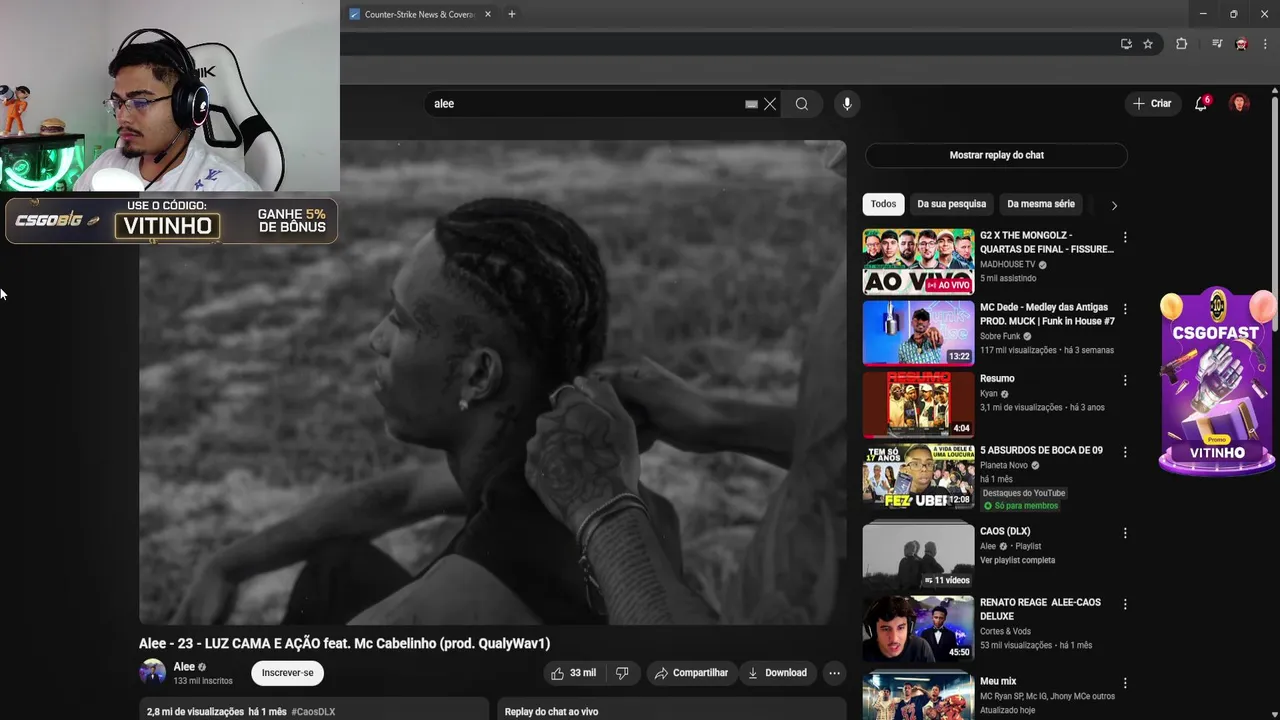Image resolution: width=1280 pixels, height=720 pixels.
Task: Open options for CAOS (DLX) playlist
Action: coord(1125,533)
